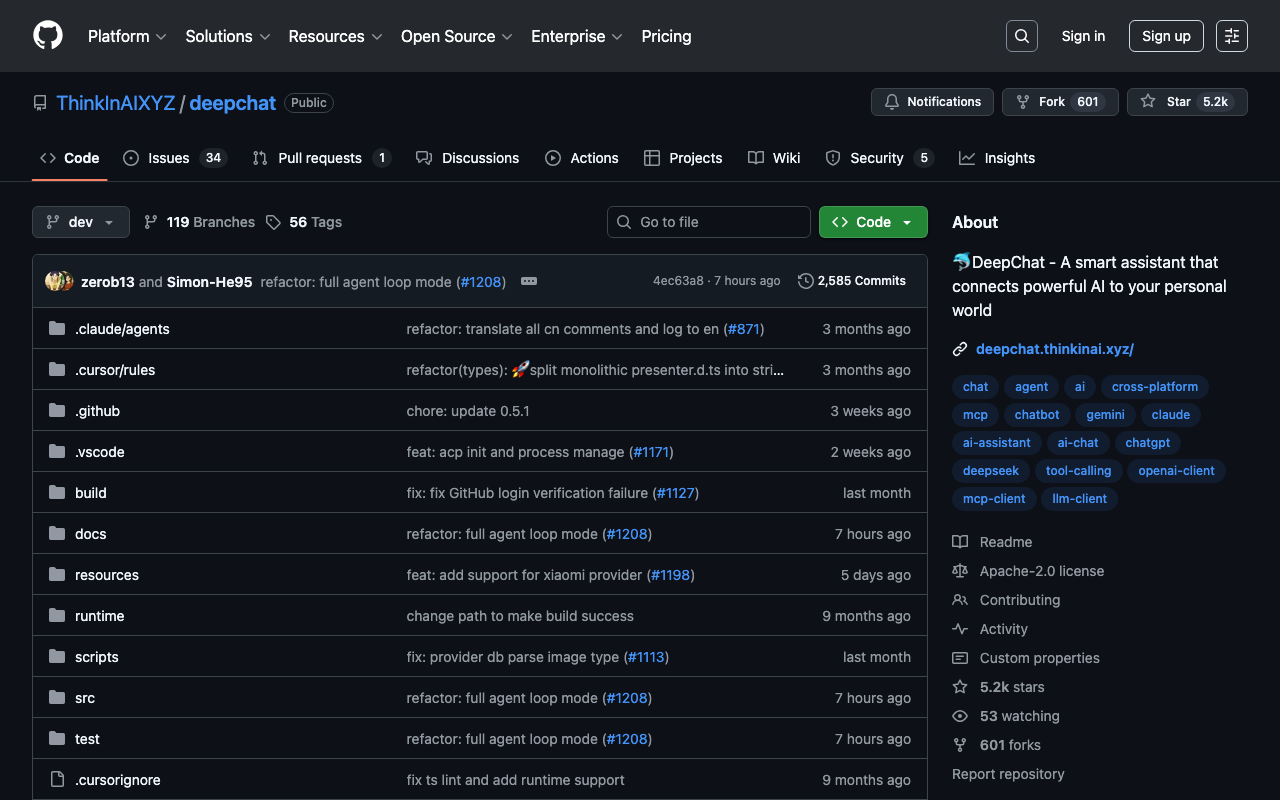Screen dimensions: 1280x800
Task: Click the GitHub logo icon
Action: pyautogui.click(x=48, y=36)
